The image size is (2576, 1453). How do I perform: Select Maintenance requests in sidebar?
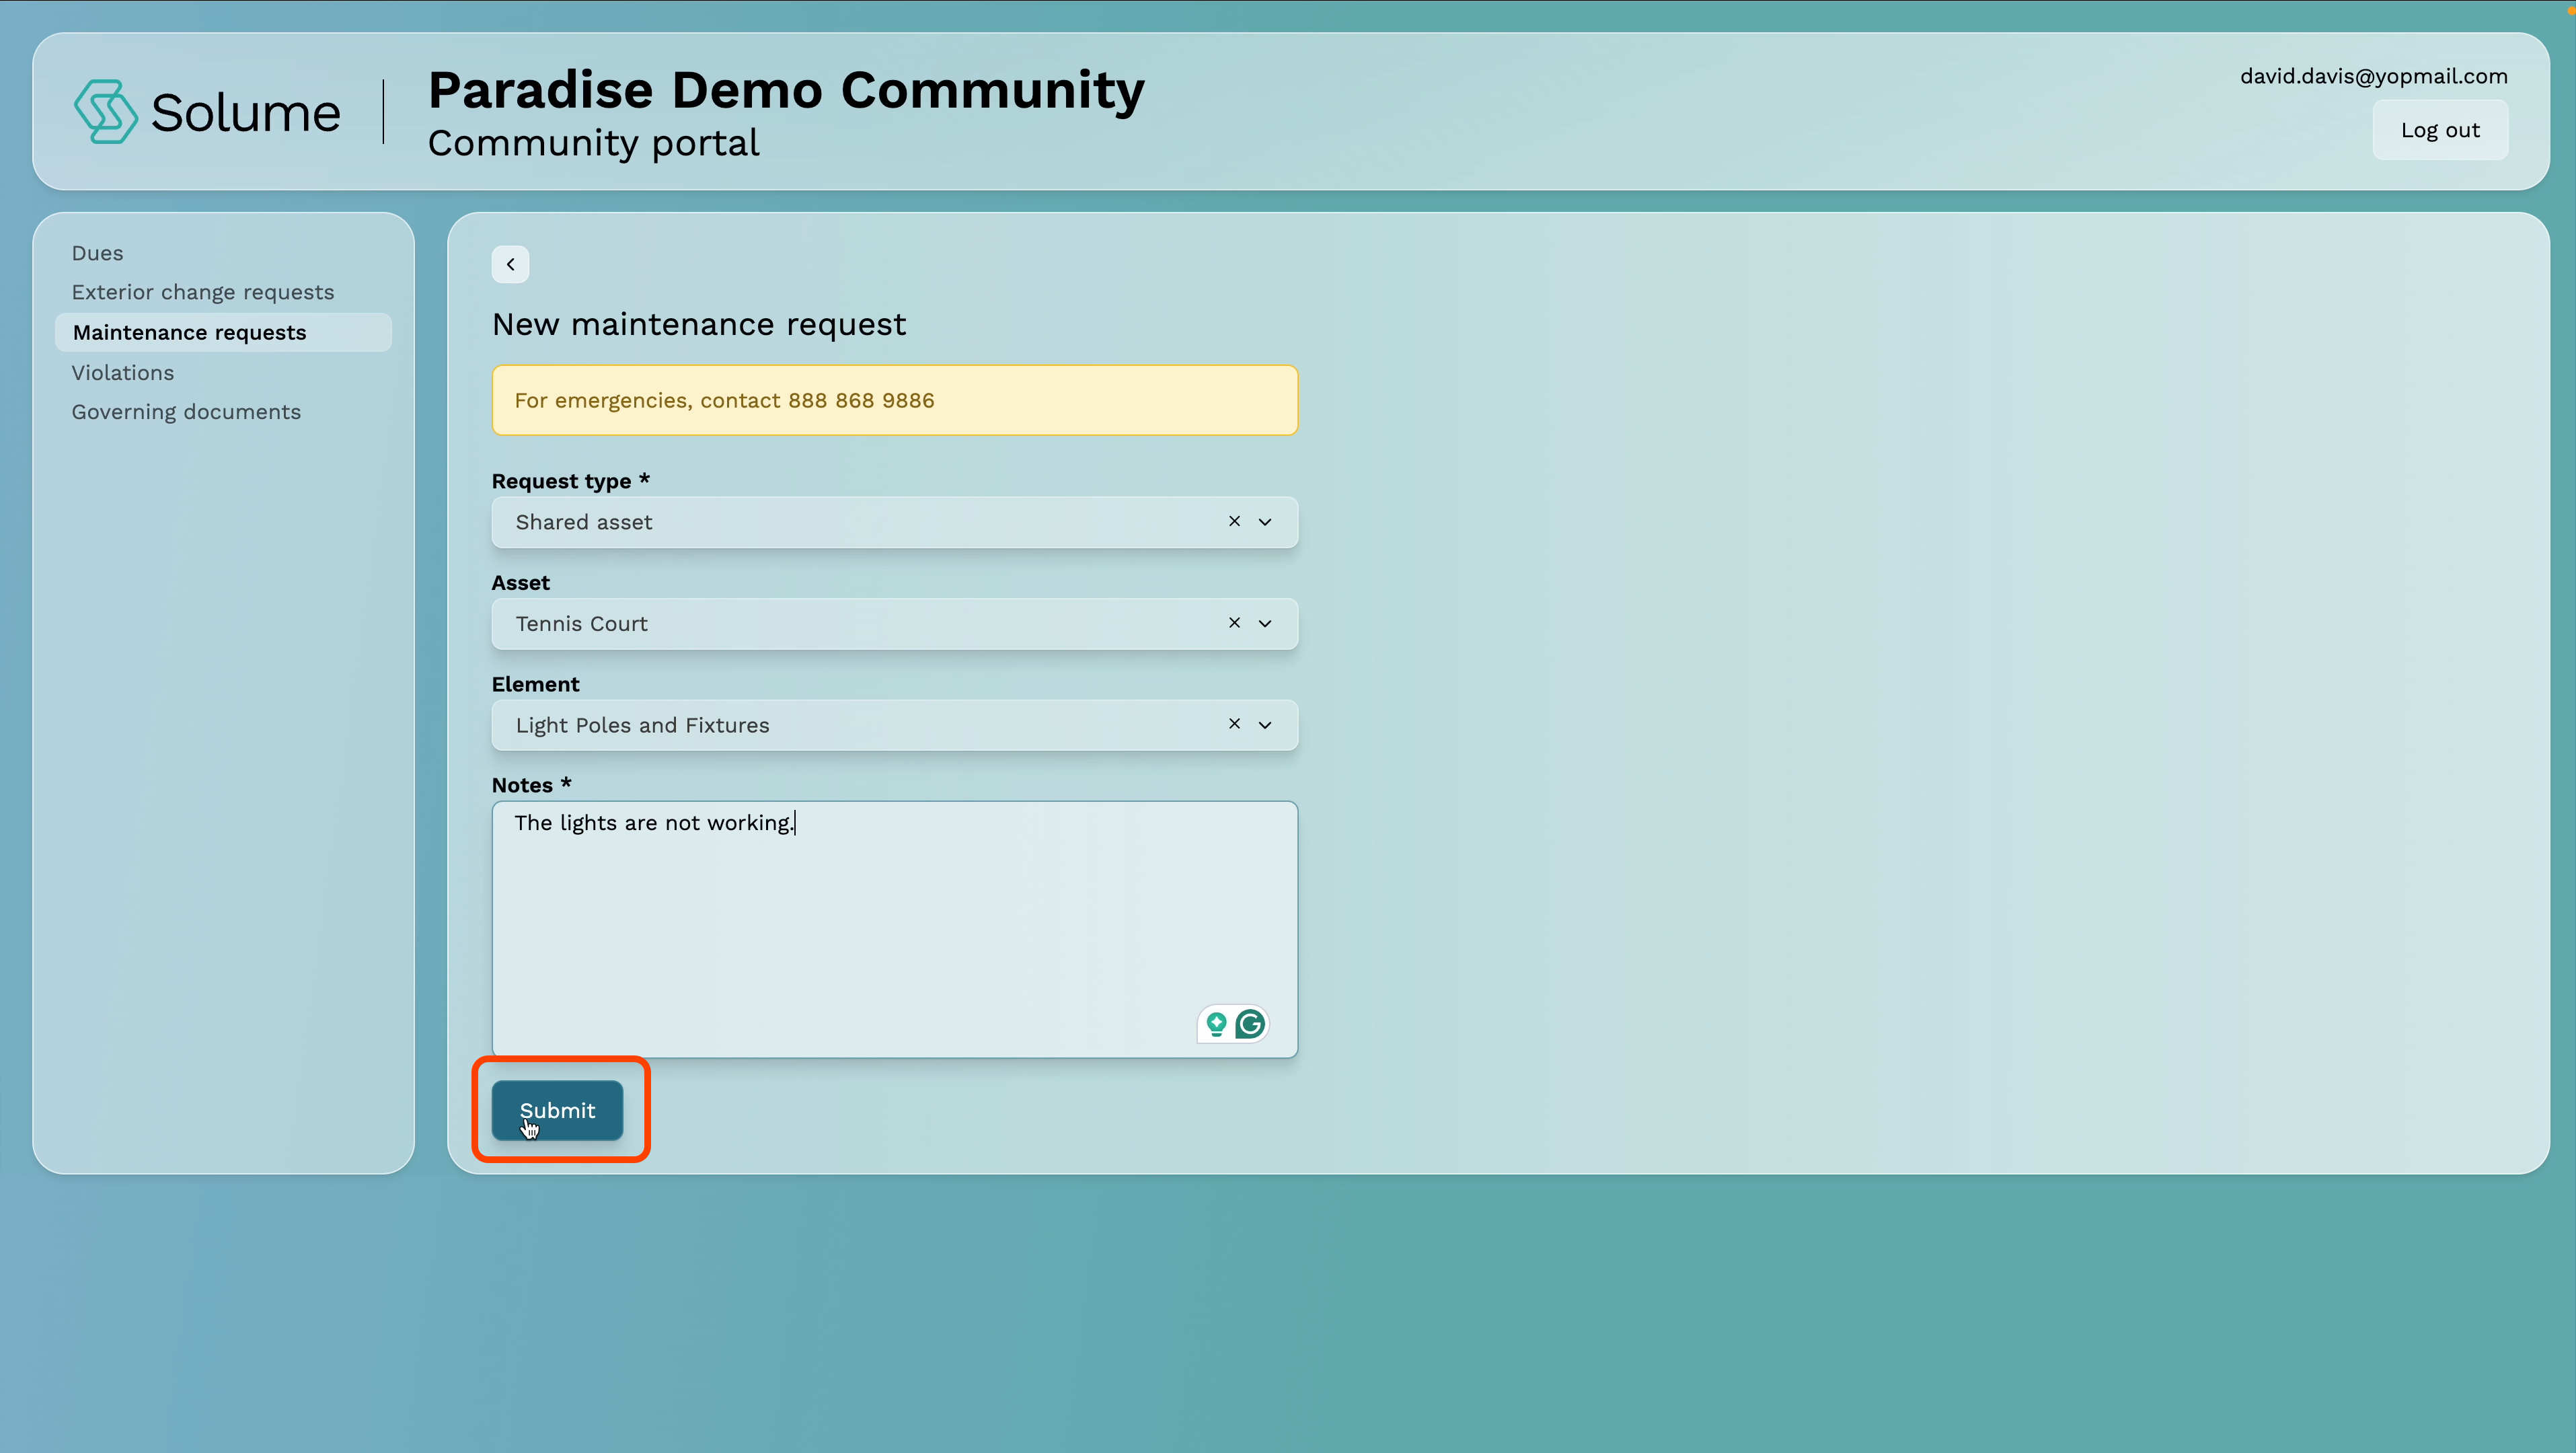224,332
